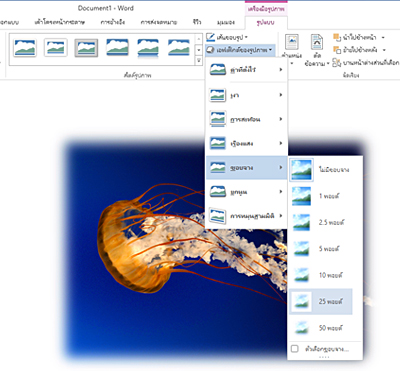
Task: Open the Reflection (การสะท้อน) effects submenu
Action: click(246, 119)
